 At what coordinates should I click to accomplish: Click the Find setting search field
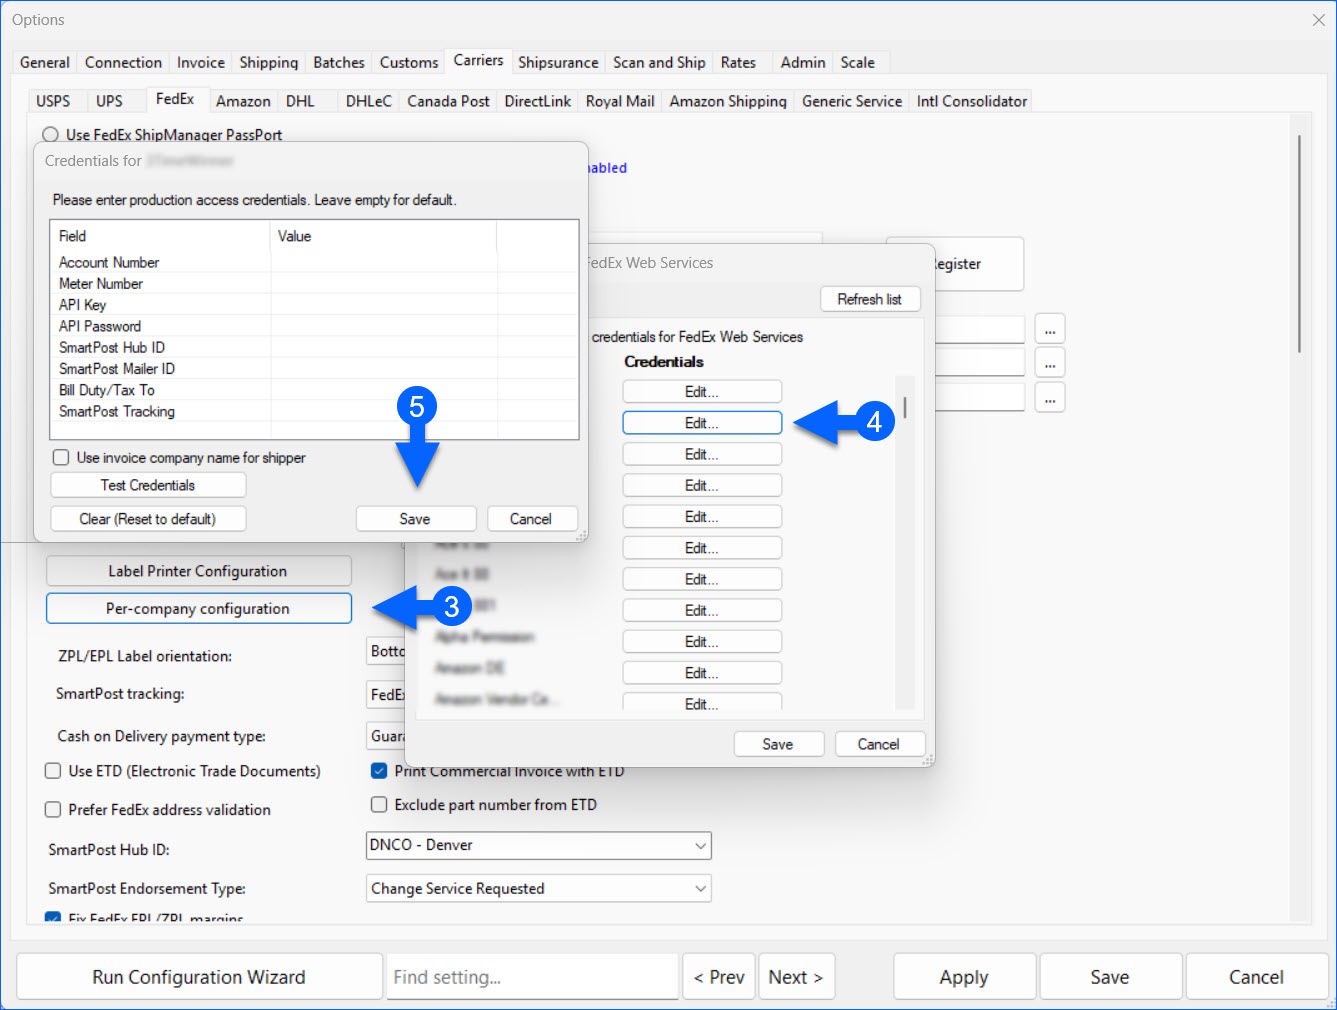(x=532, y=977)
